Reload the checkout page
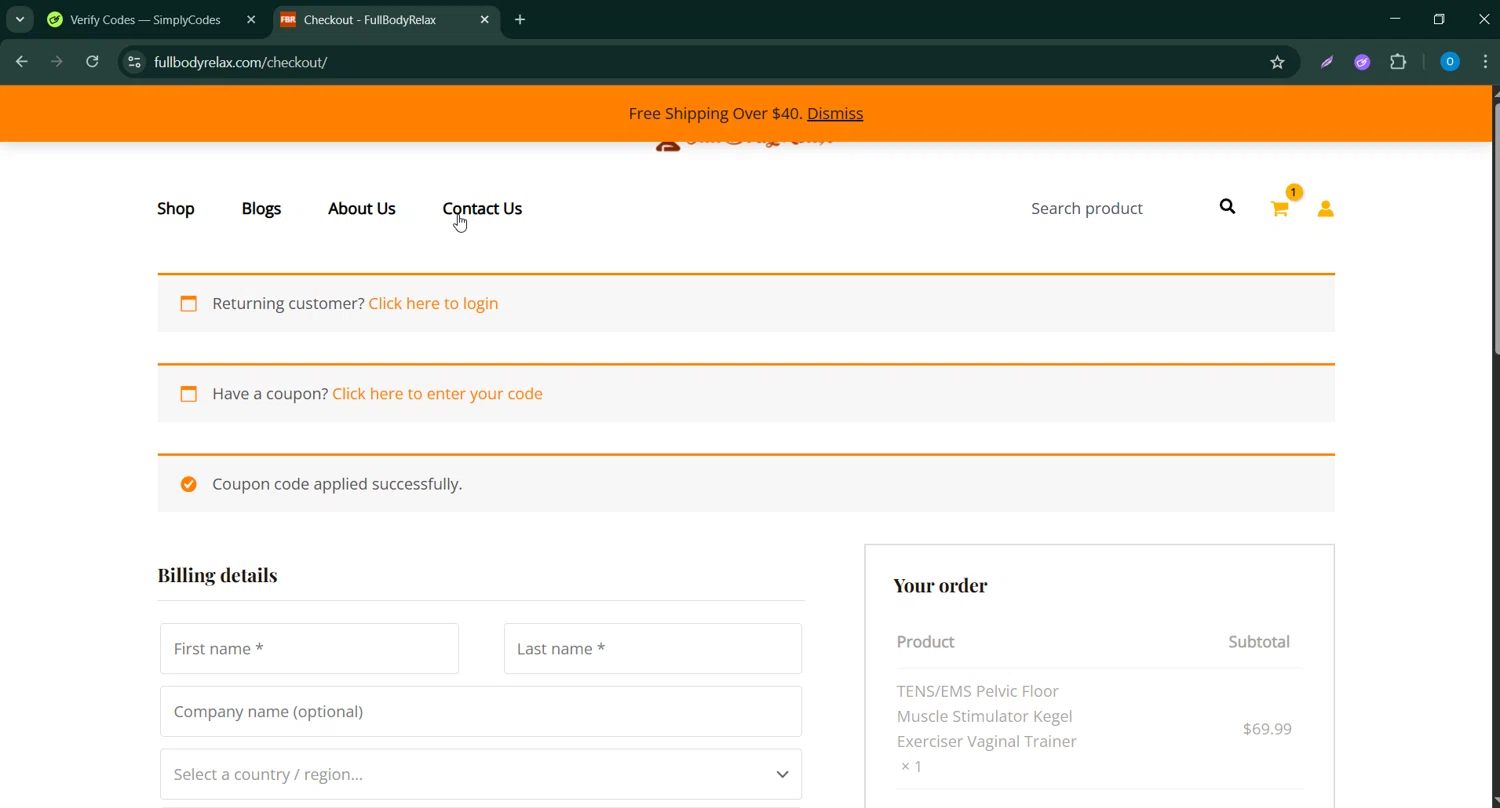The height and width of the screenshot is (808, 1500). pyautogui.click(x=92, y=62)
